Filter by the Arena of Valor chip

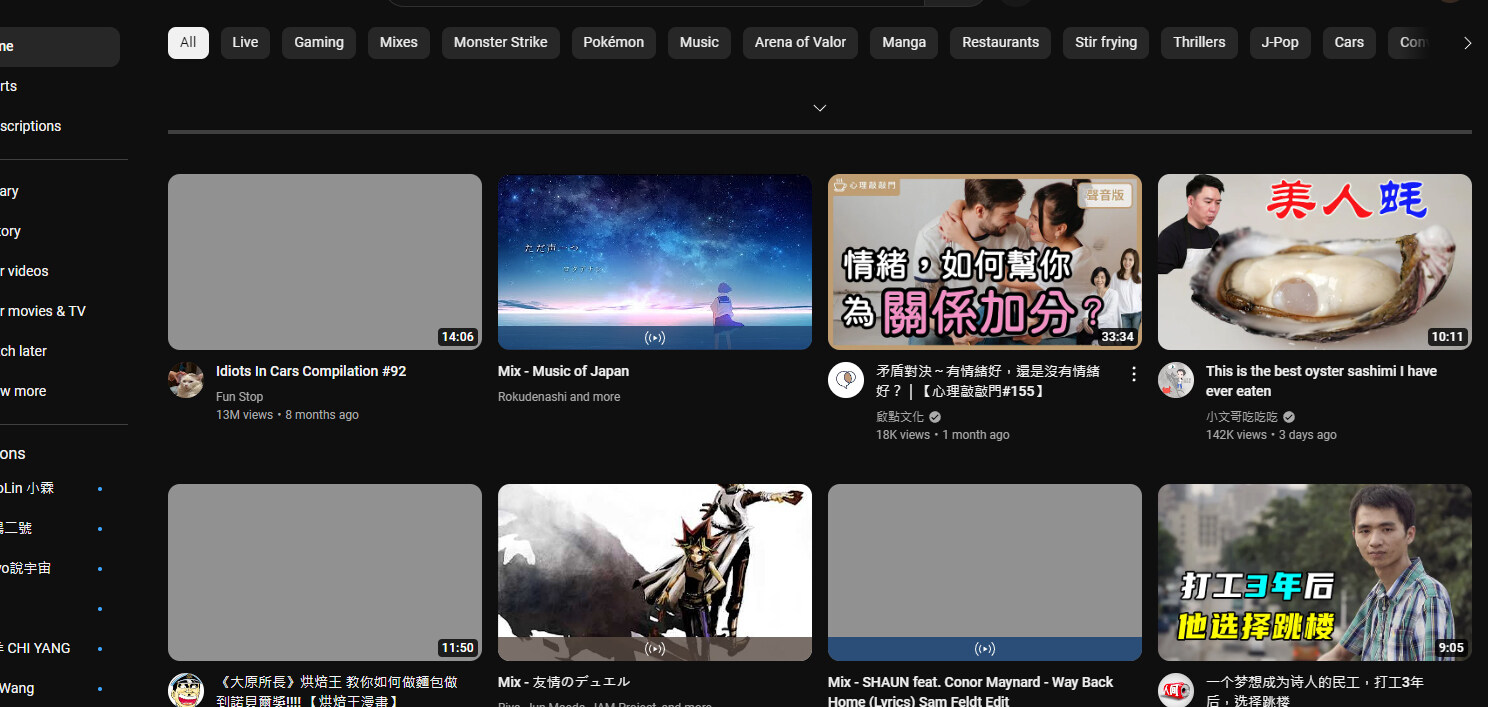coord(800,42)
